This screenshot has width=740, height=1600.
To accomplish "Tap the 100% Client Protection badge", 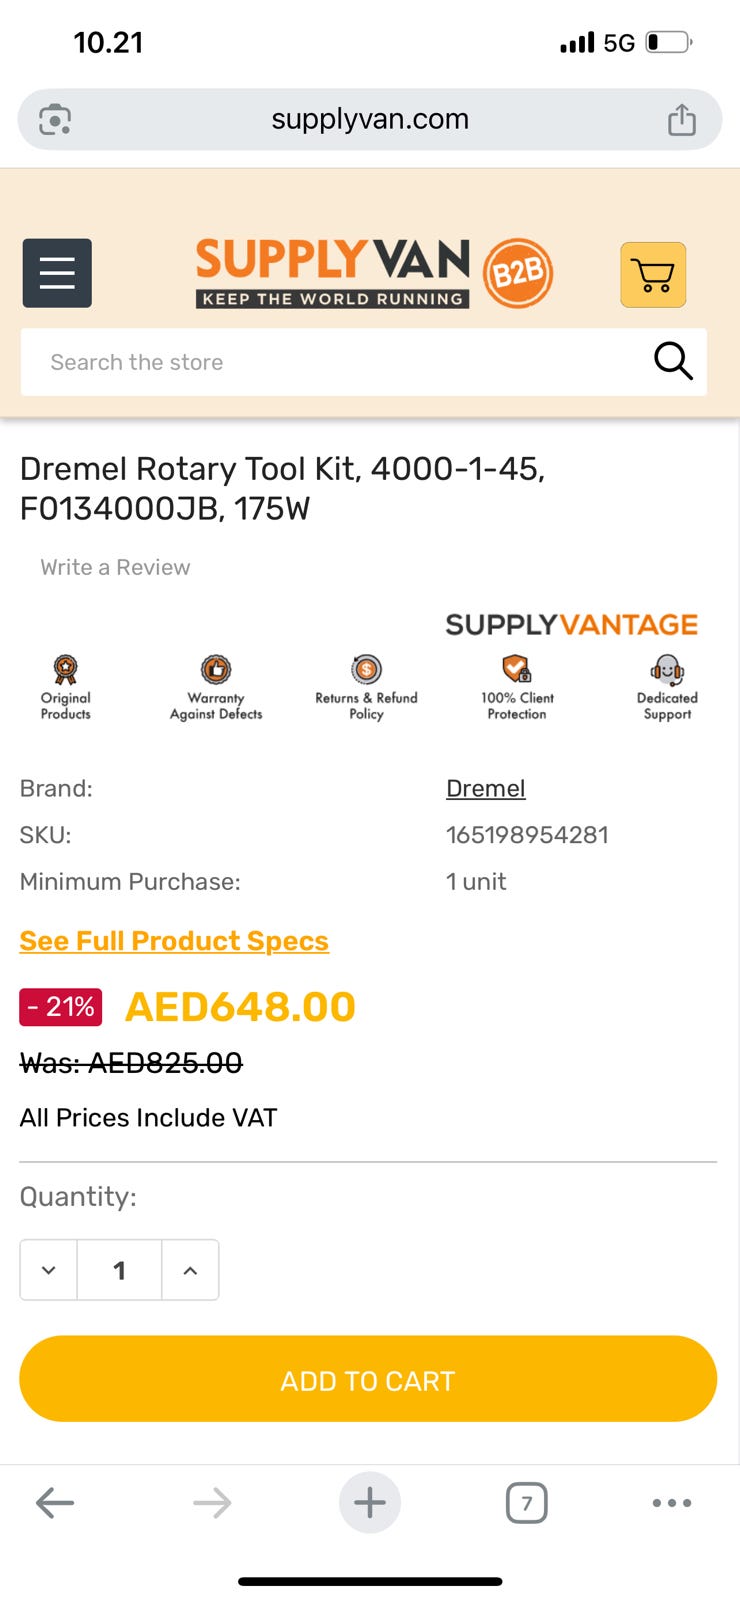I will click(x=516, y=687).
